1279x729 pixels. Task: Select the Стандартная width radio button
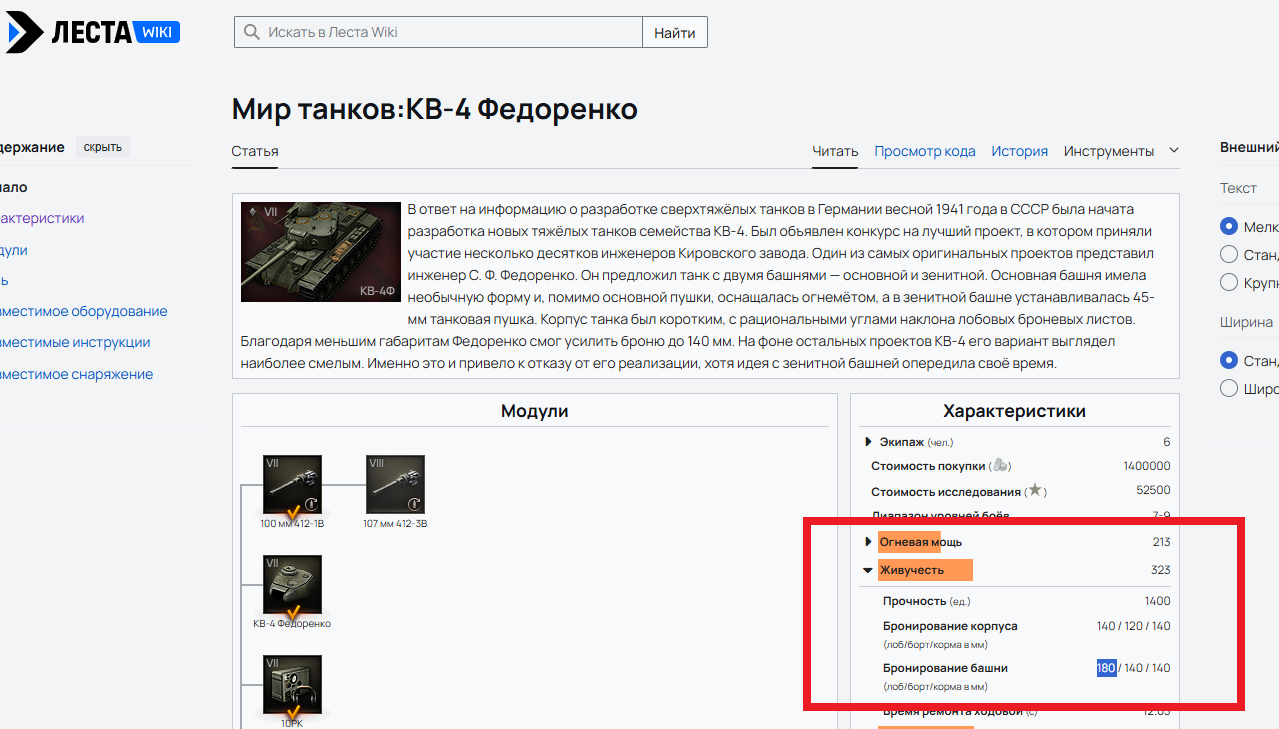pyautogui.click(x=1229, y=360)
